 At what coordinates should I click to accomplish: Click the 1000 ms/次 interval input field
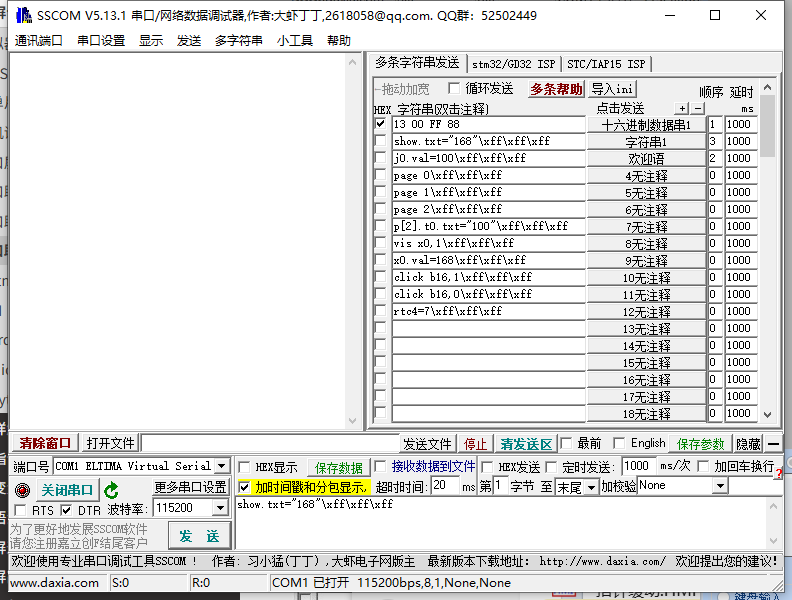(639, 466)
